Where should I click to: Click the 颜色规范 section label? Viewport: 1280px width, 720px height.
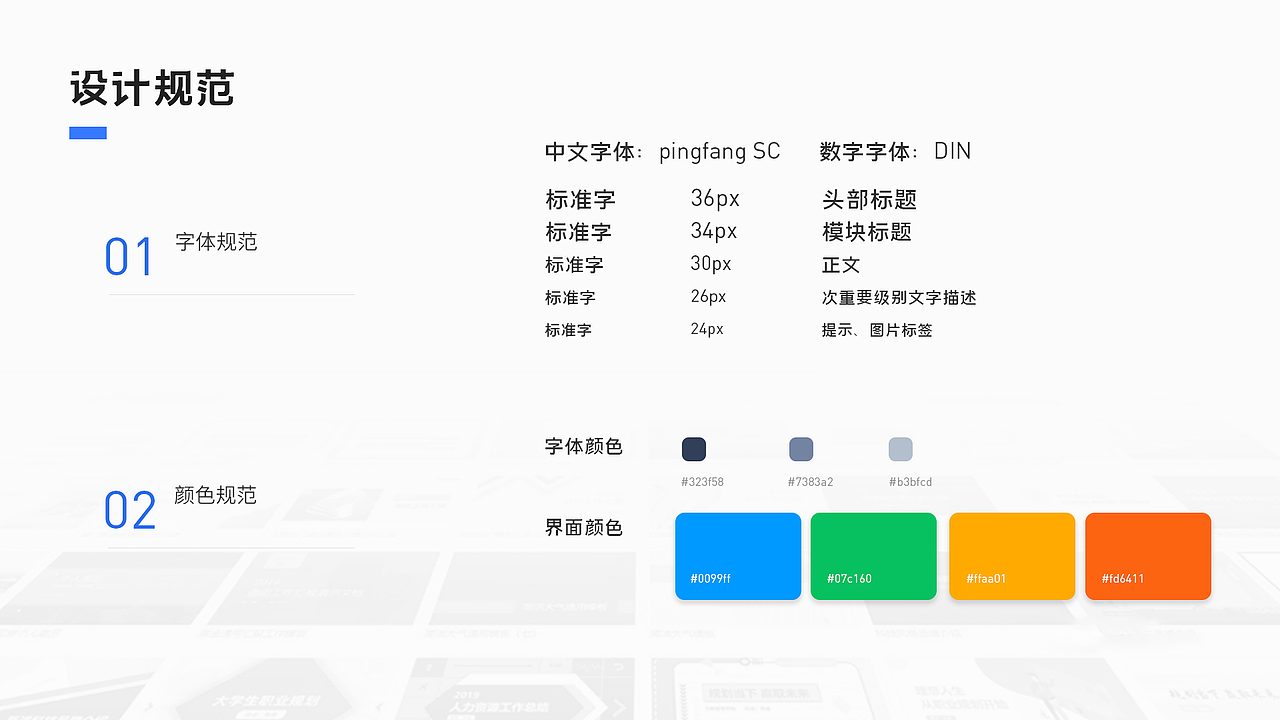click(216, 495)
